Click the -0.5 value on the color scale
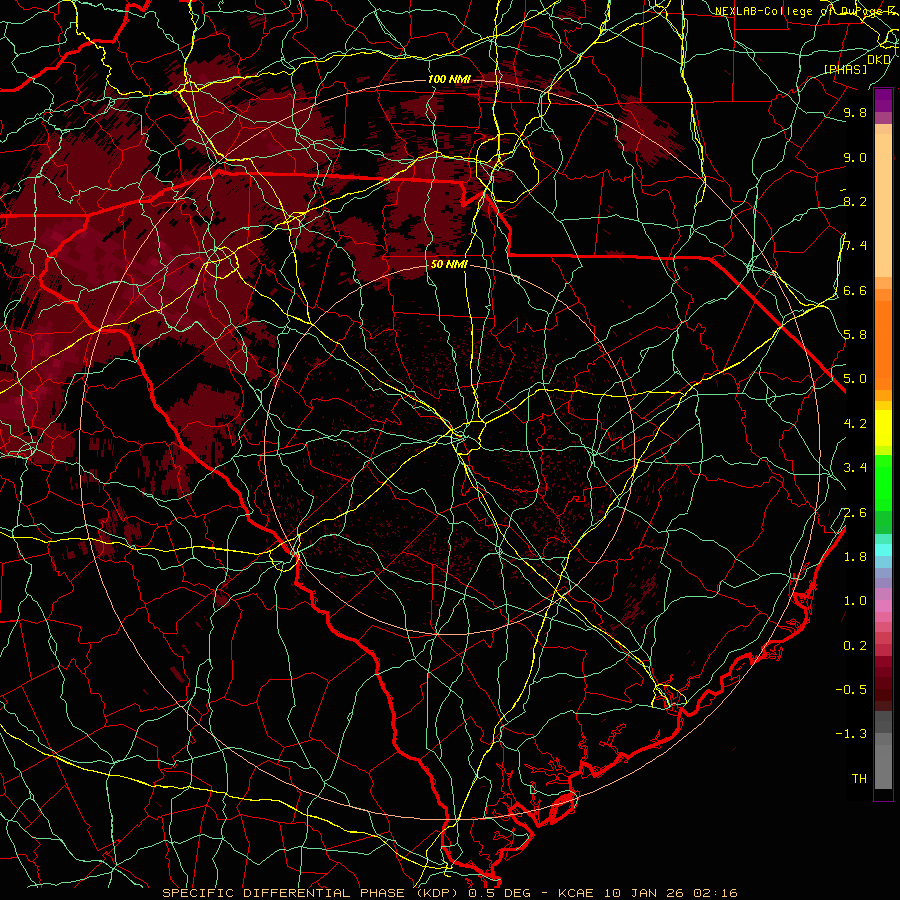Screen dimensions: 900x900 tap(851, 690)
